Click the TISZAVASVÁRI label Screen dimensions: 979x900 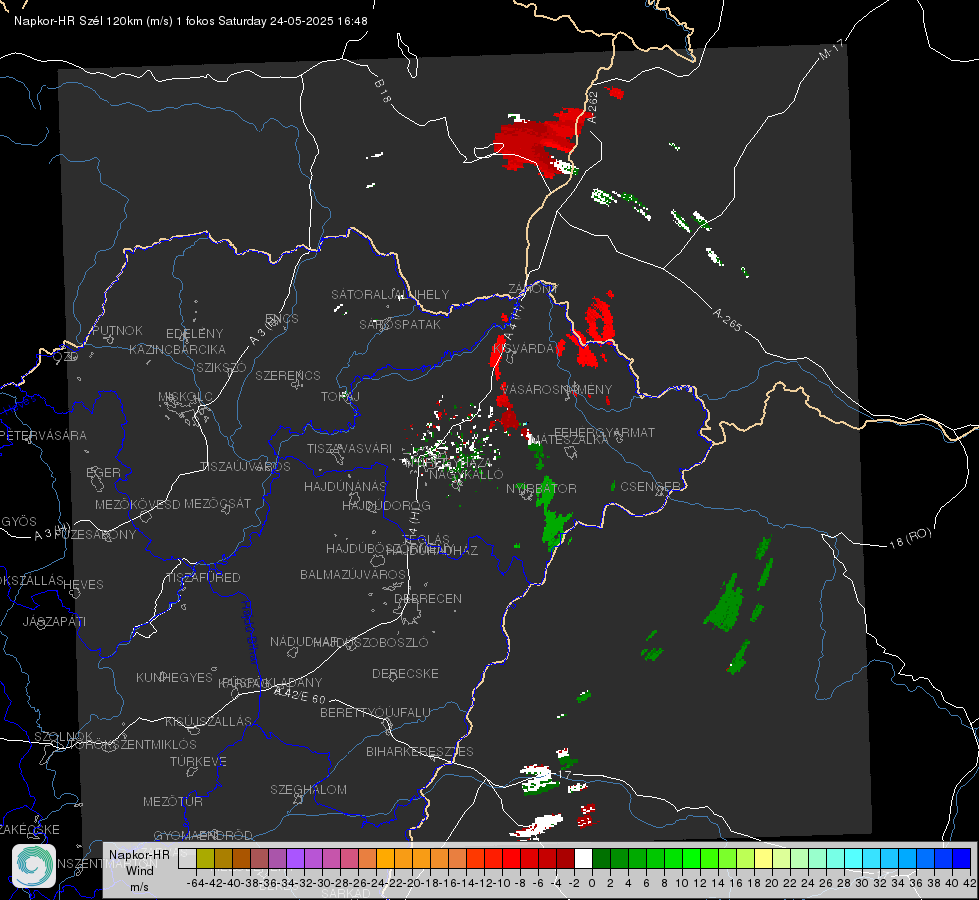point(350,448)
